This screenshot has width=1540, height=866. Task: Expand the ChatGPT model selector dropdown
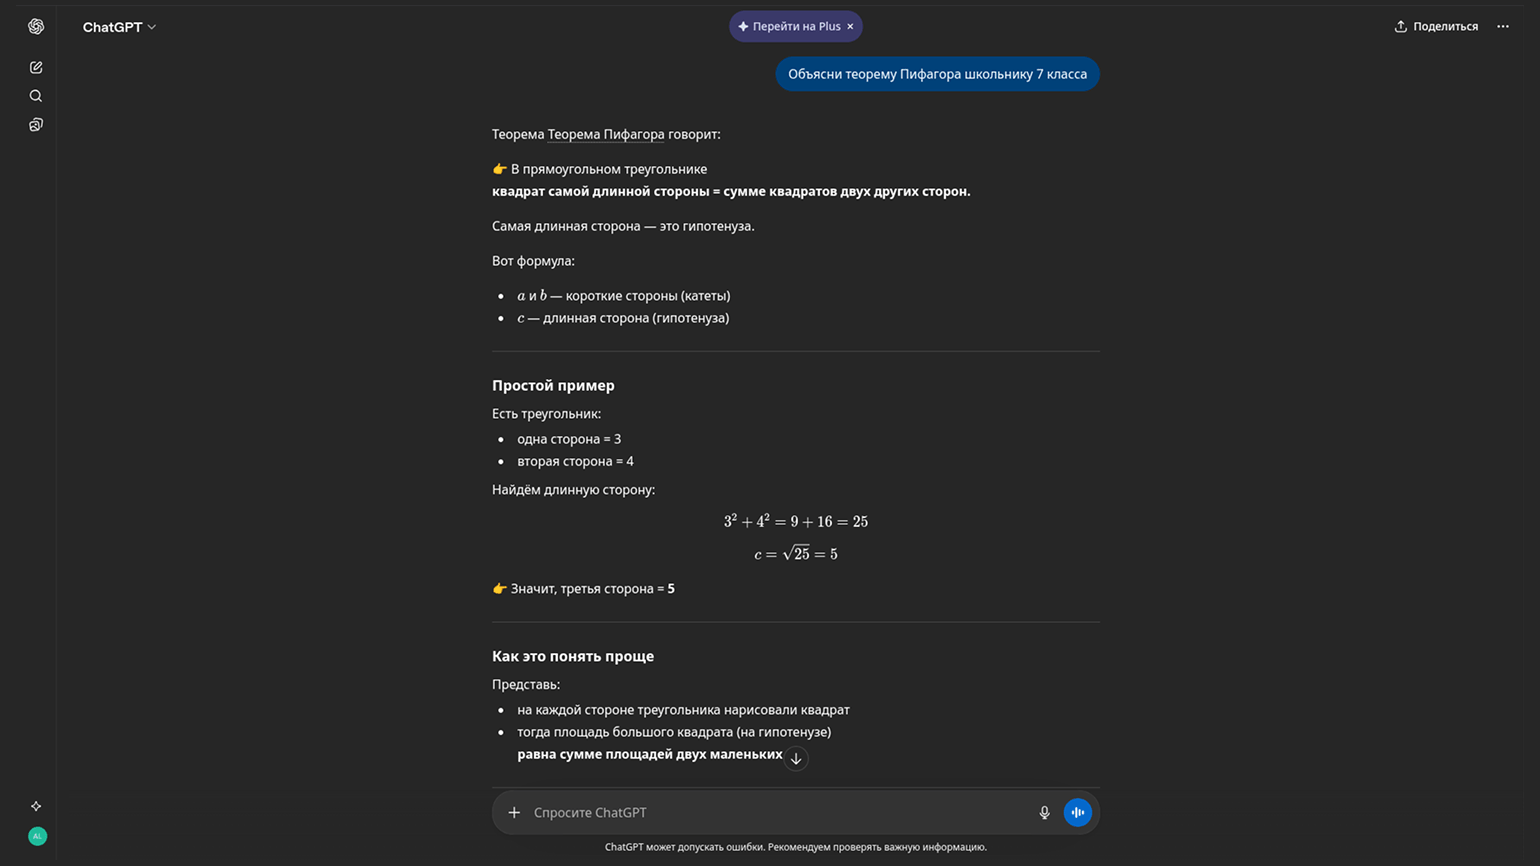119,27
